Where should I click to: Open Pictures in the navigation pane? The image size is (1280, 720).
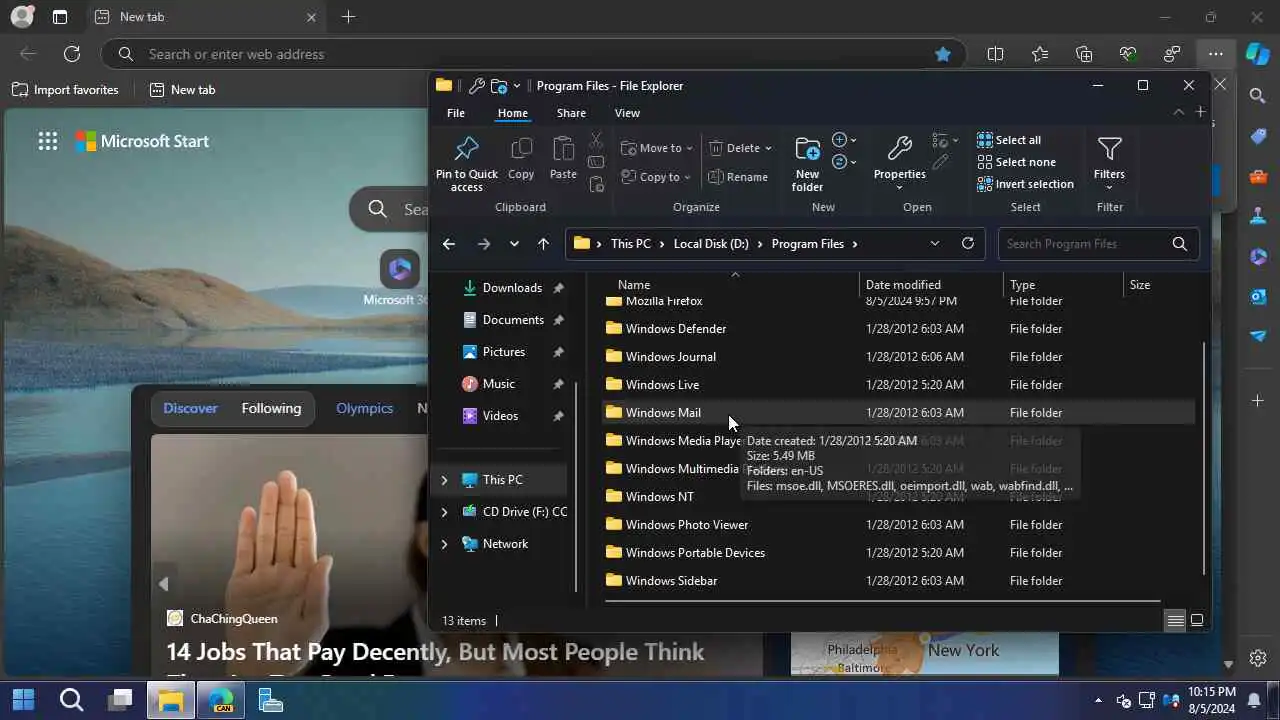(504, 352)
